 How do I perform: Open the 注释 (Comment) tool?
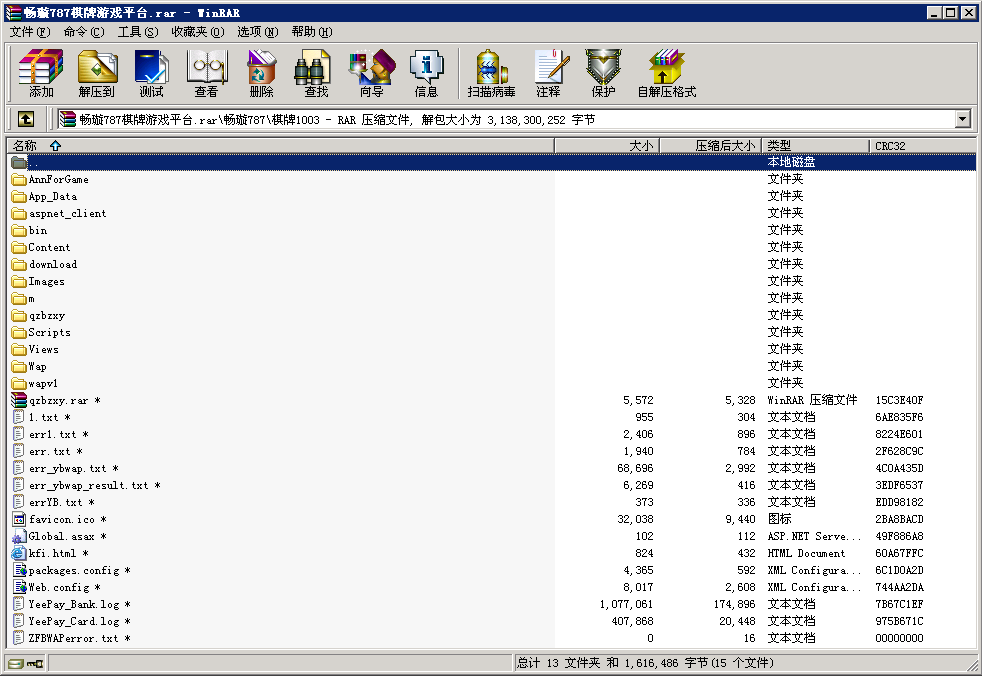pos(548,74)
